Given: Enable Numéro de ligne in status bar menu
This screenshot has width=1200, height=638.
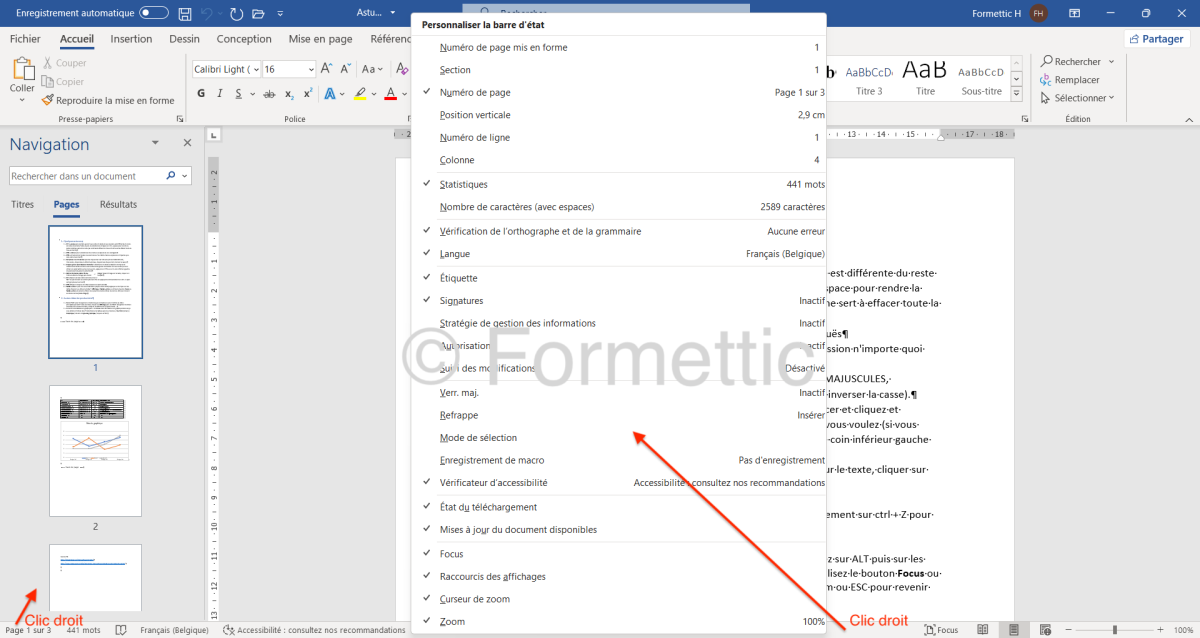Looking at the screenshot, I should pyautogui.click(x=475, y=137).
